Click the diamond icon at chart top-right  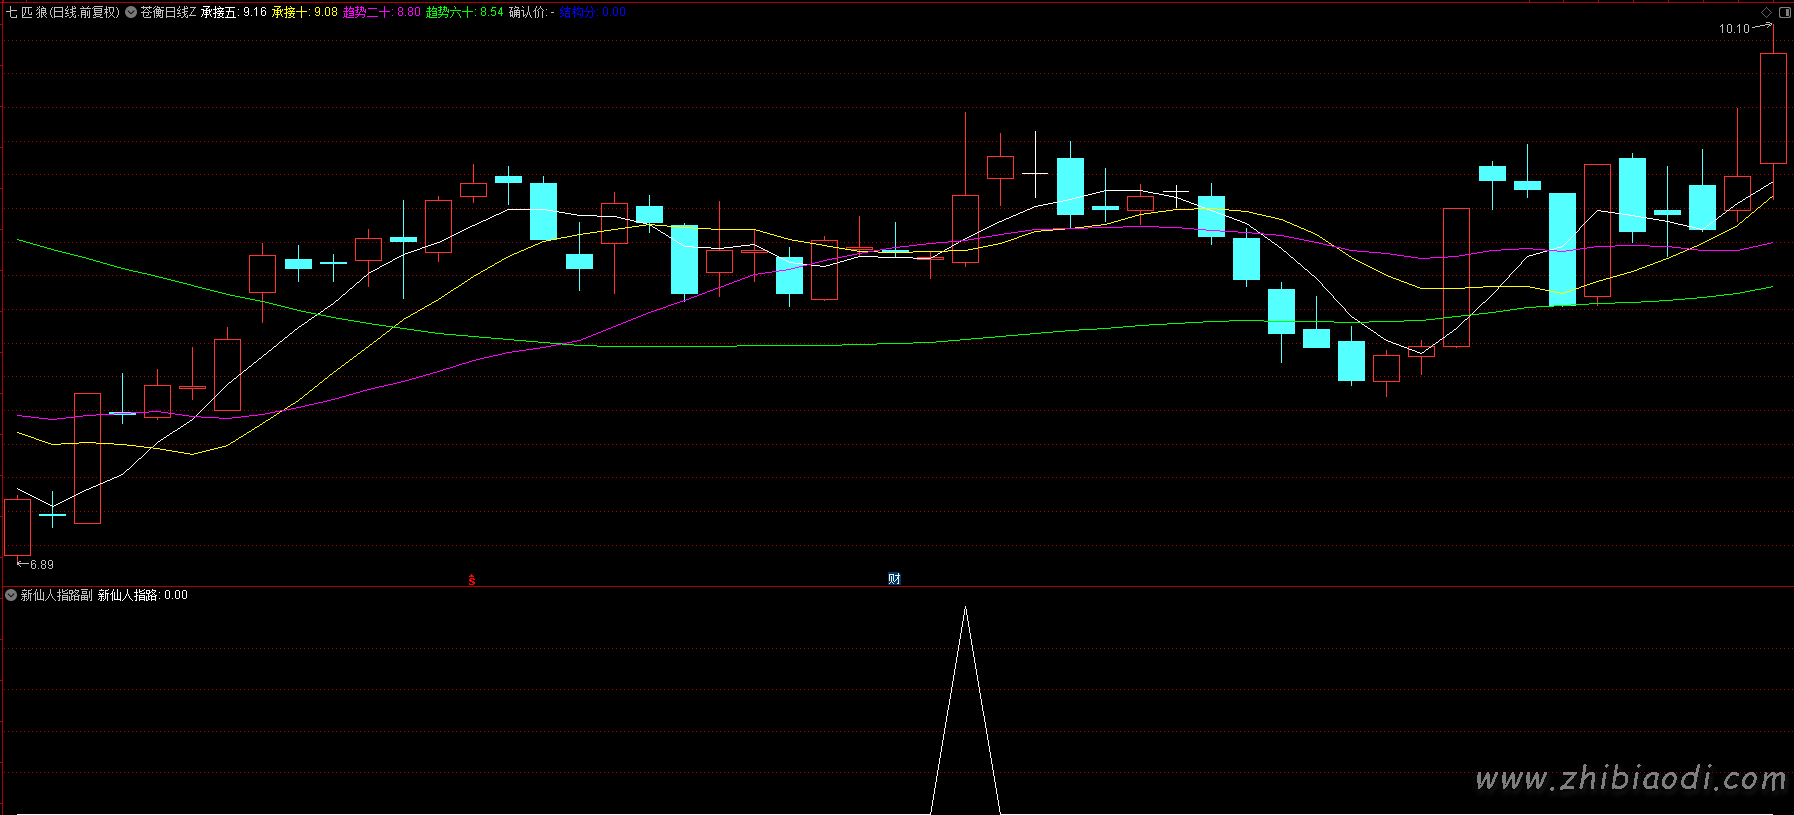(x=1766, y=12)
